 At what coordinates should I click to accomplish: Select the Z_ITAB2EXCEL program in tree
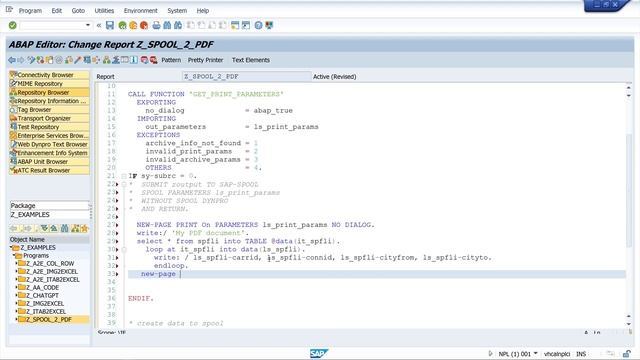point(46,311)
